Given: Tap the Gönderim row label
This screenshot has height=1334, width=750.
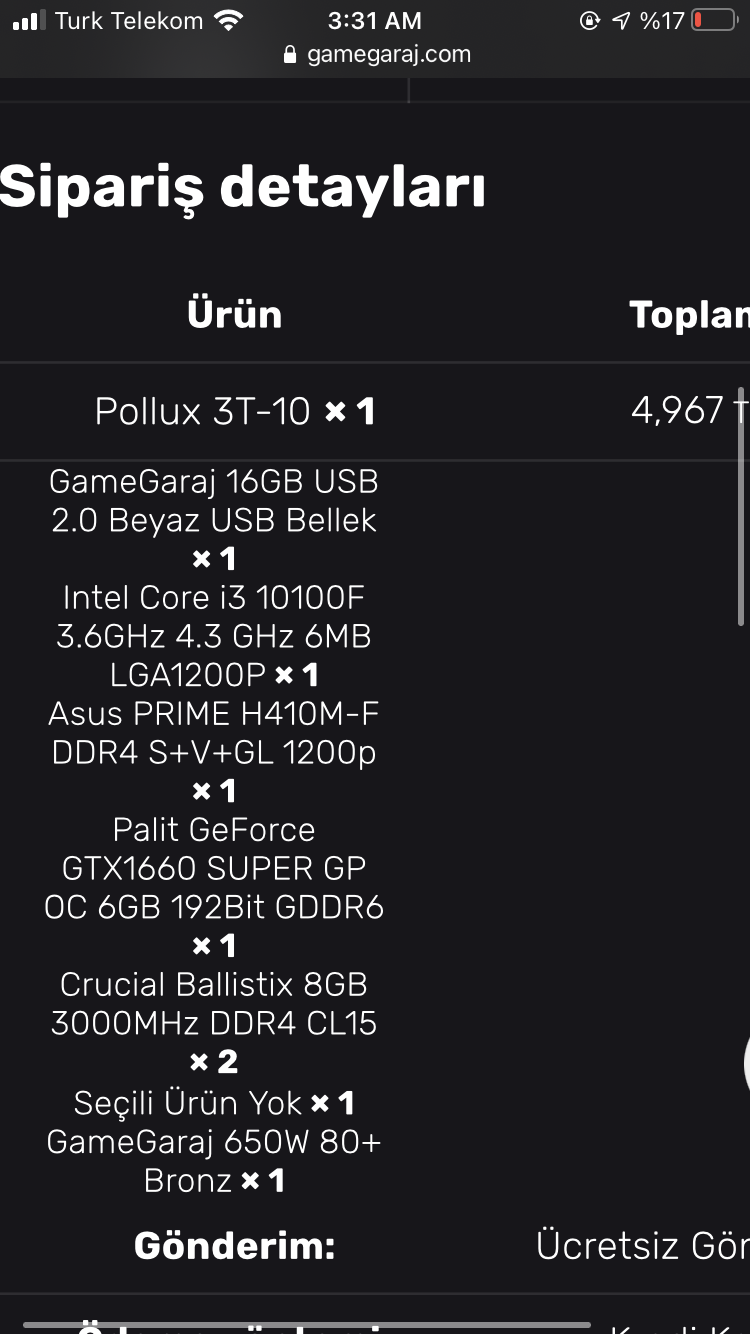Looking at the screenshot, I should point(234,1245).
